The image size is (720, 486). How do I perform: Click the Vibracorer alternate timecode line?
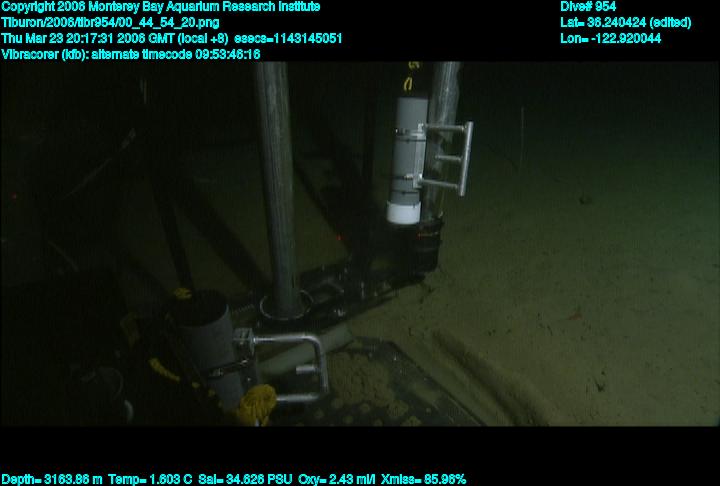click(131, 54)
